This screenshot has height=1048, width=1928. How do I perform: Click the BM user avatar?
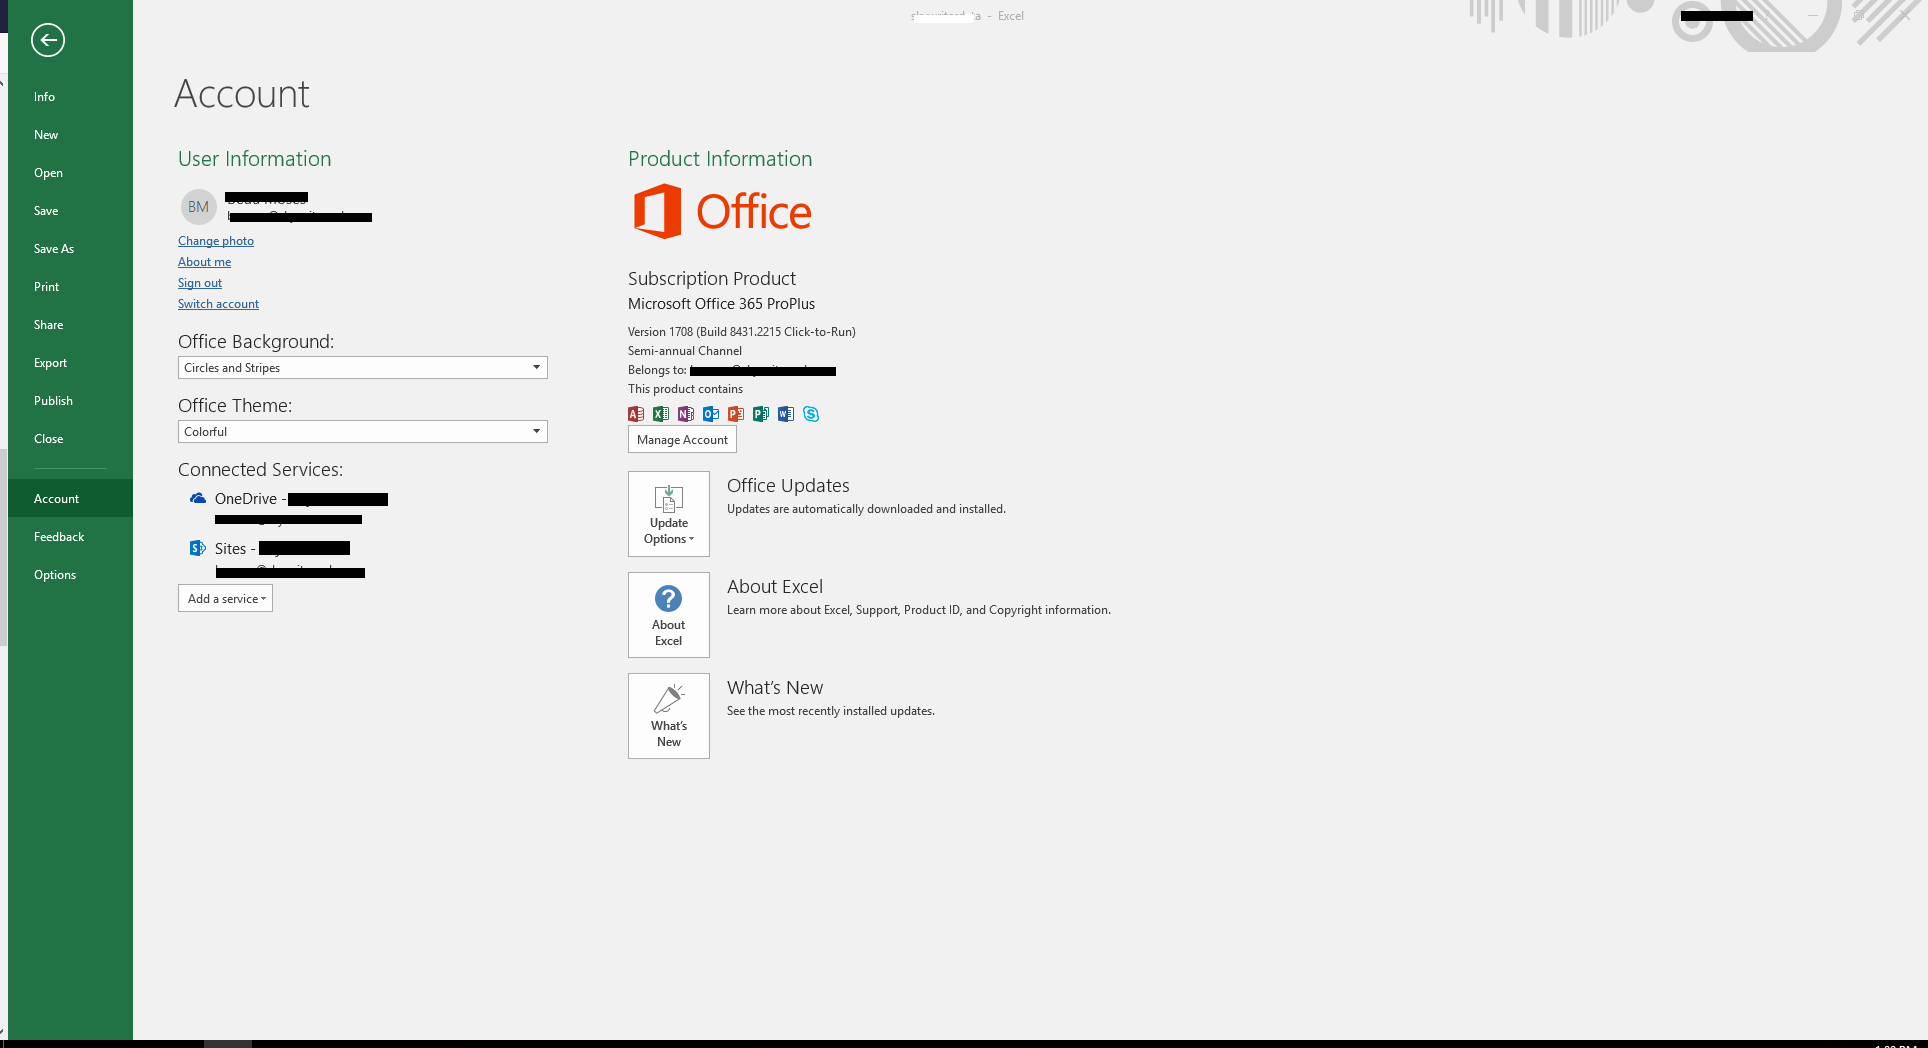coord(198,207)
